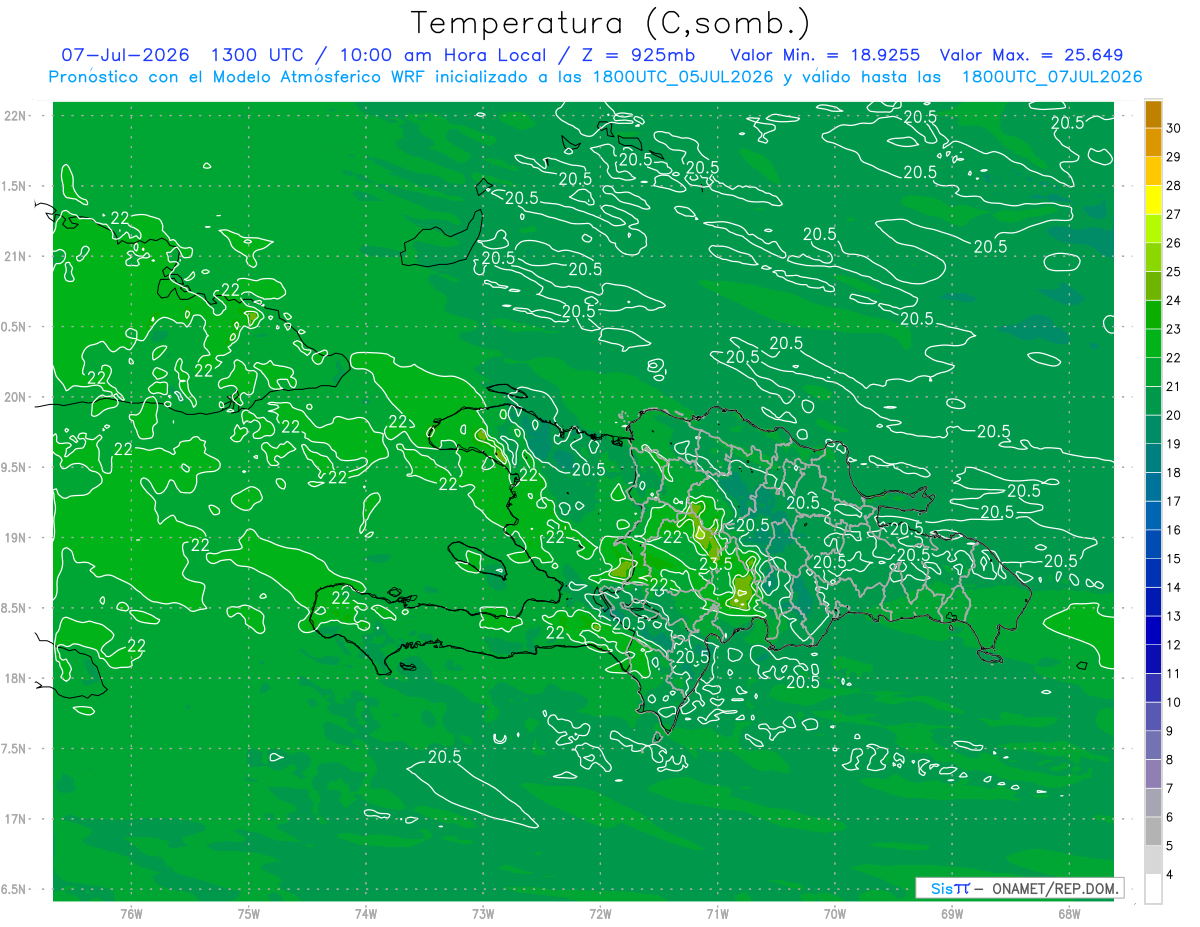Screen dimensions: 1200x927
Task: Click the '29' color scale label
Action: click(1173, 156)
